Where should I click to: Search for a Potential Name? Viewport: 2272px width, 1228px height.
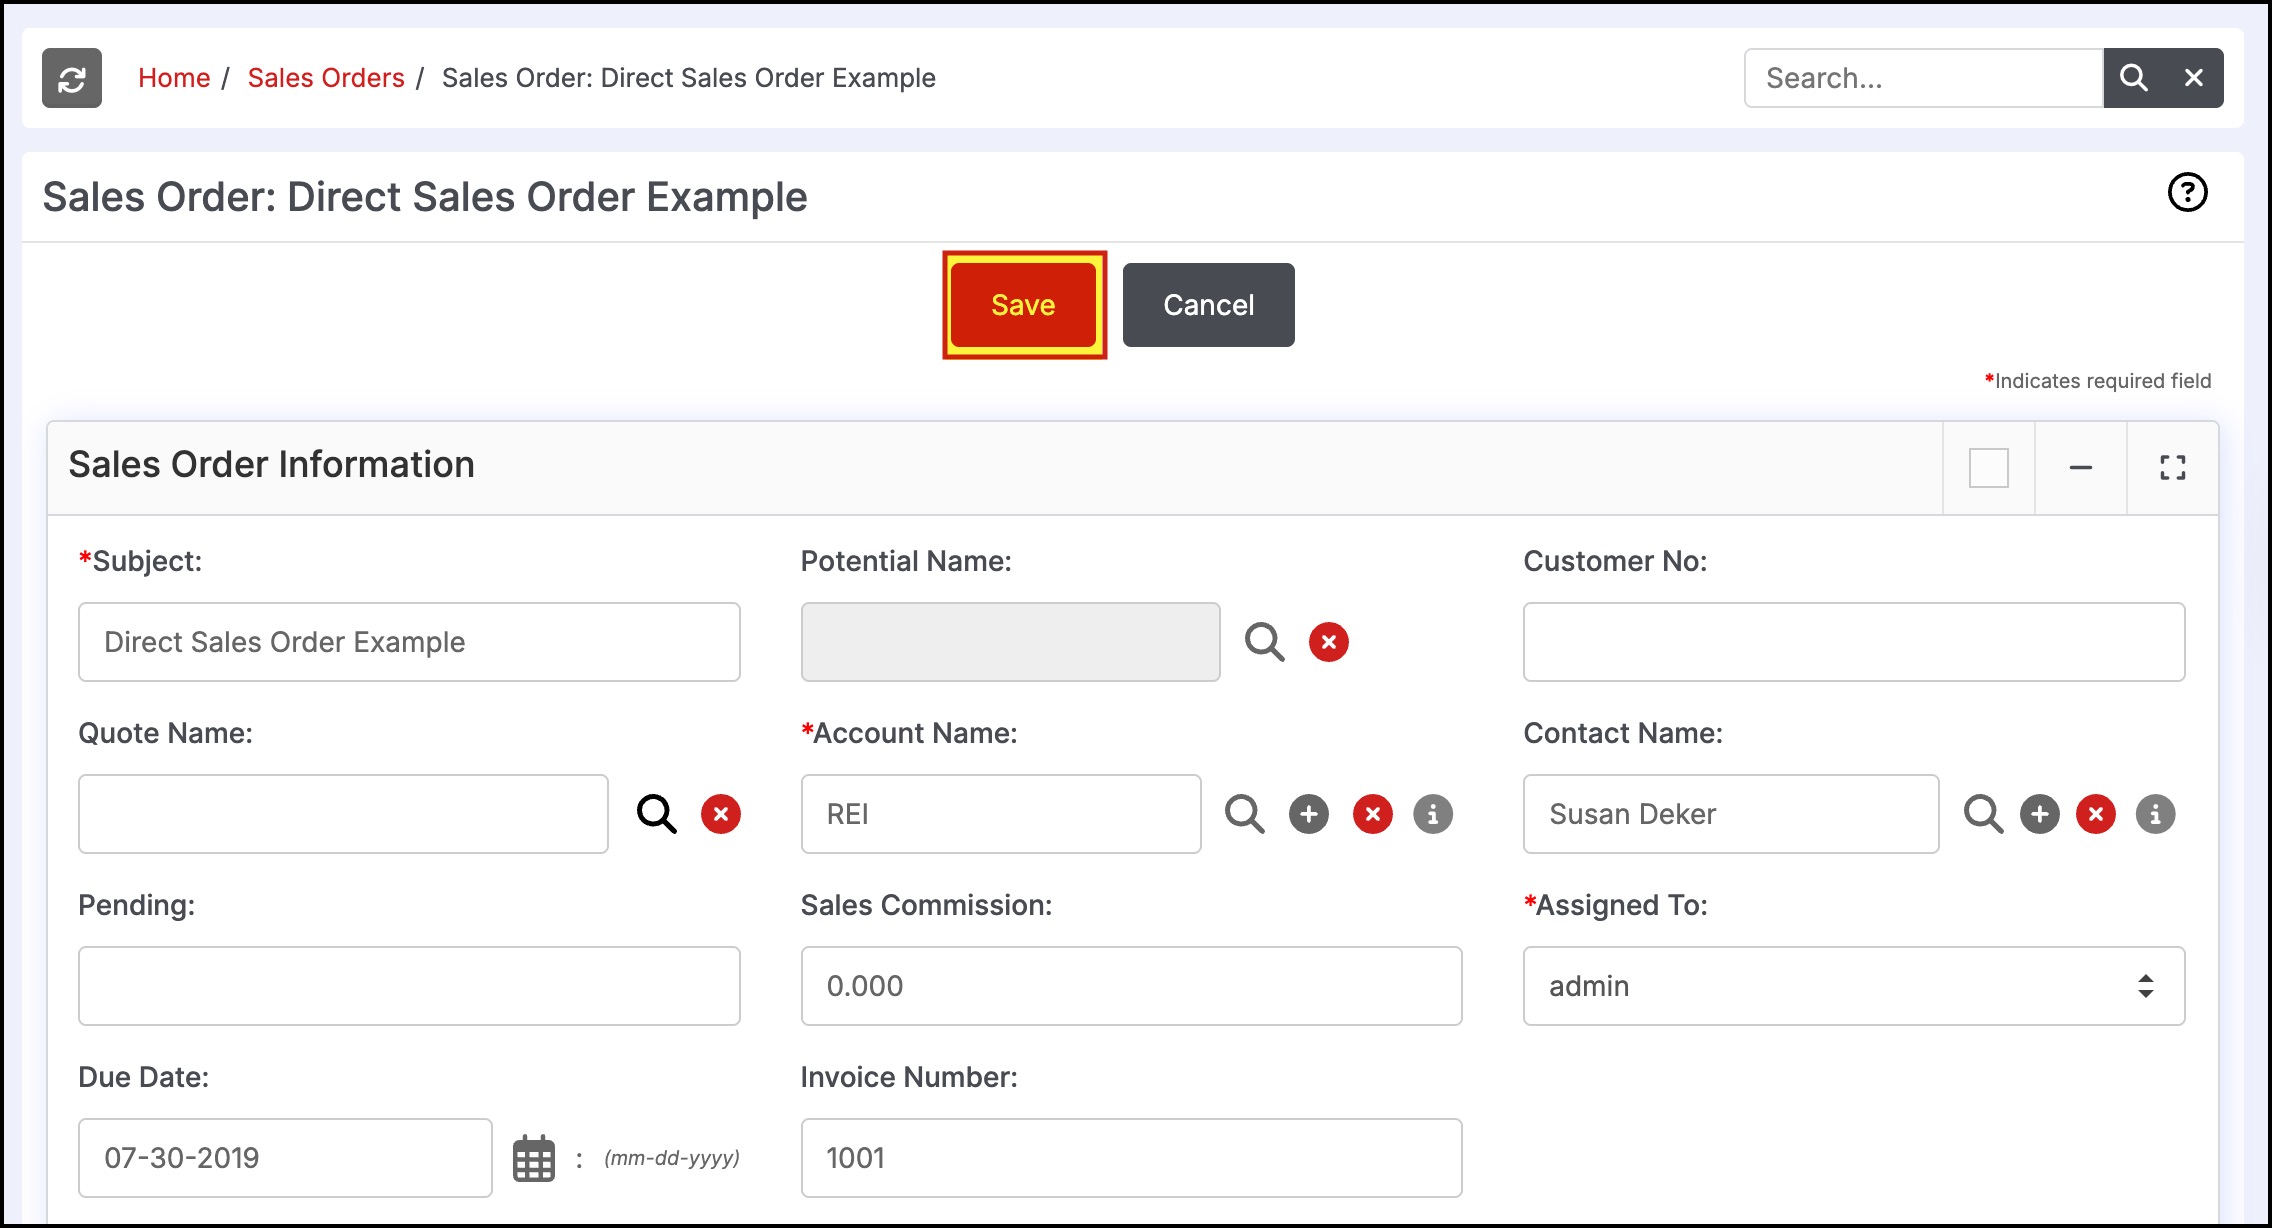1264,642
